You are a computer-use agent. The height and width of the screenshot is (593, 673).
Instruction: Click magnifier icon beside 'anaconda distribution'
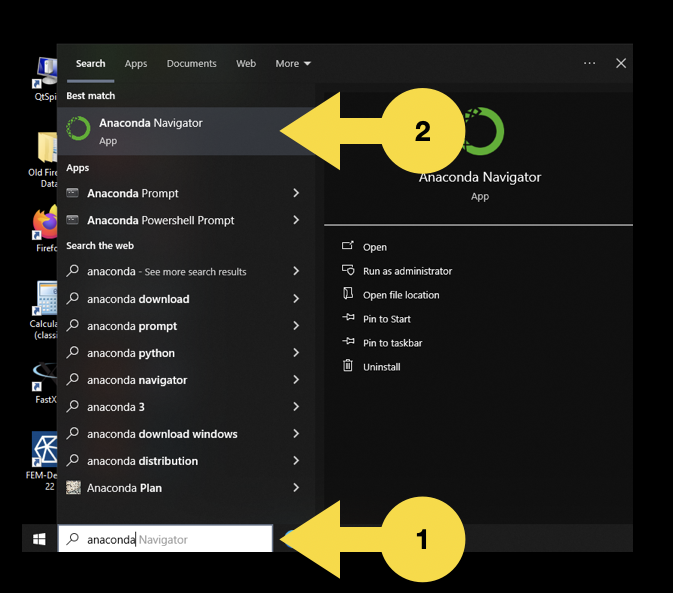(x=73, y=460)
